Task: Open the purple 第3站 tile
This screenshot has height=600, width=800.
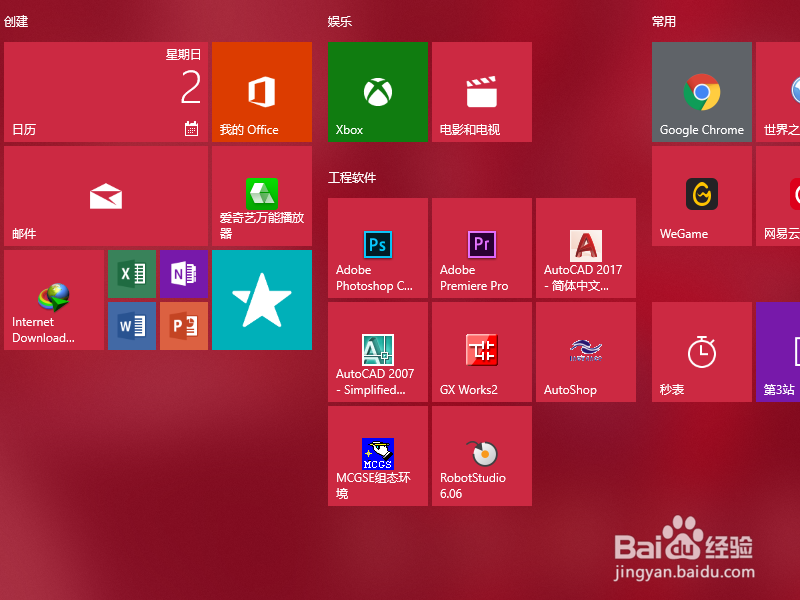Action: pyautogui.click(x=778, y=352)
